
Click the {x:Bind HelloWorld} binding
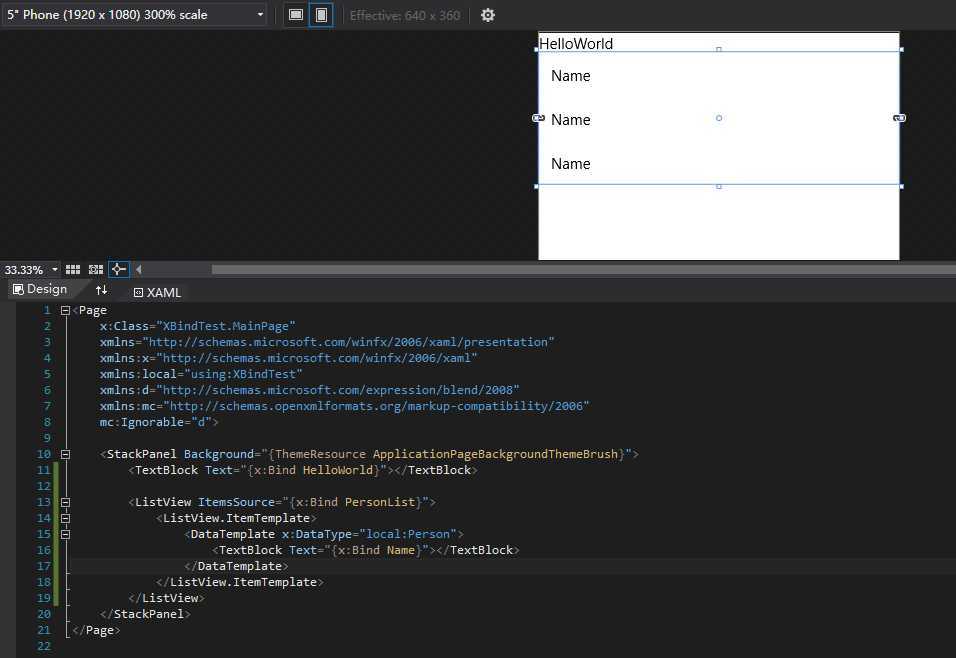[x=313, y=470]
